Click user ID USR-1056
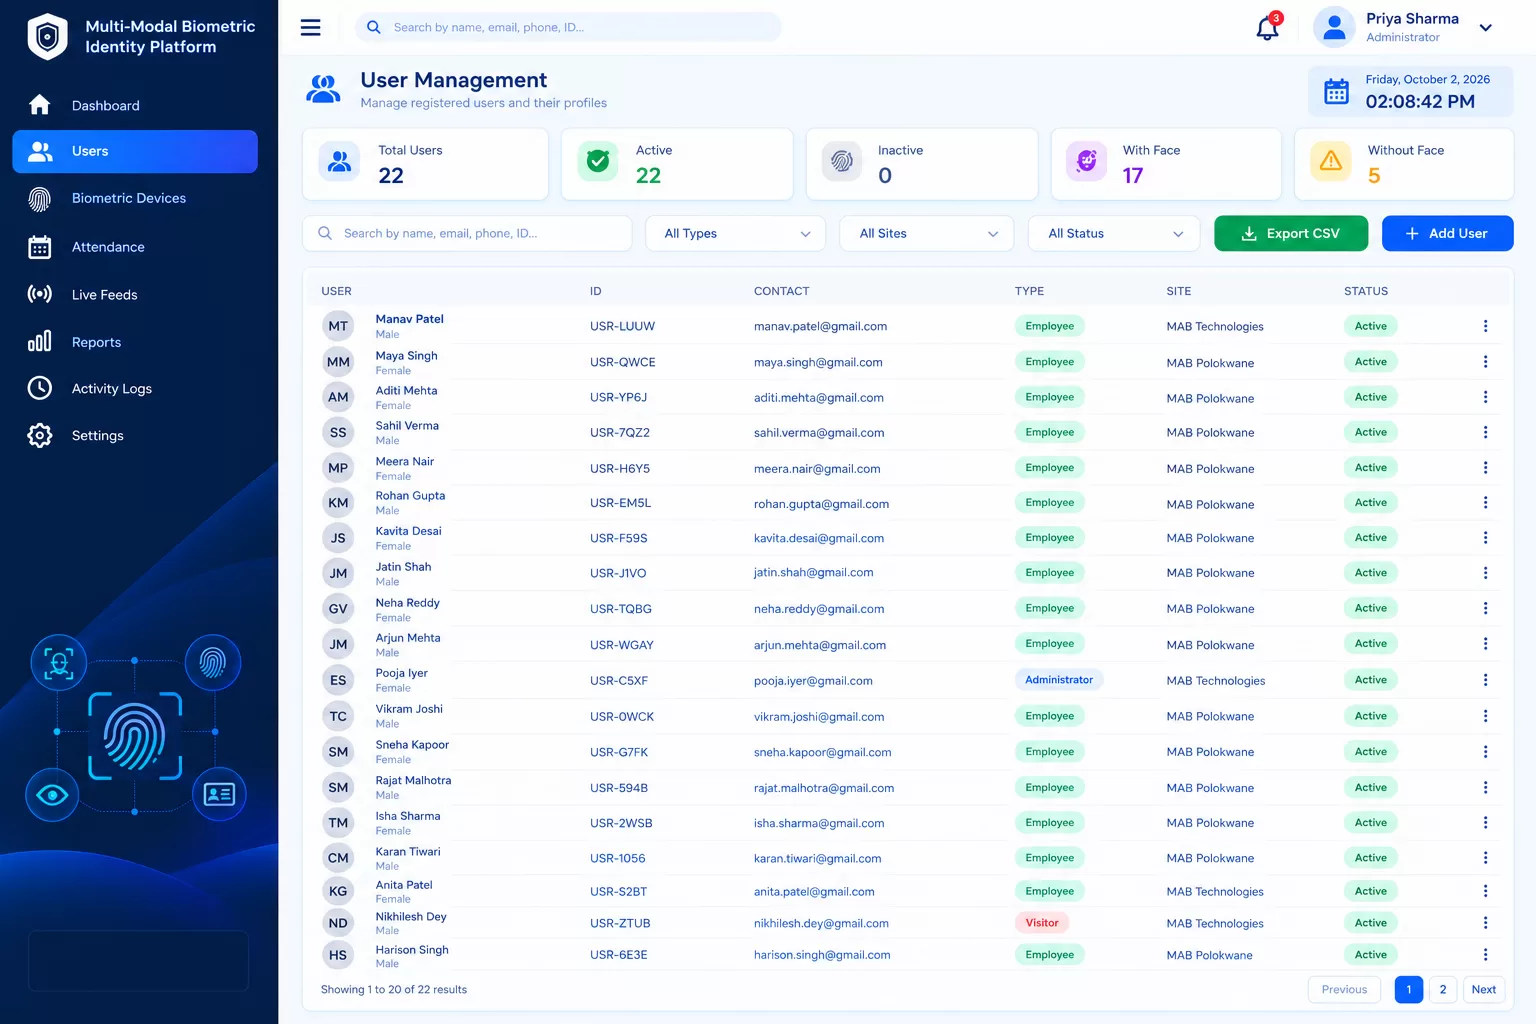This screenshot has height=1024, width=1536. [x=617, y=858]
